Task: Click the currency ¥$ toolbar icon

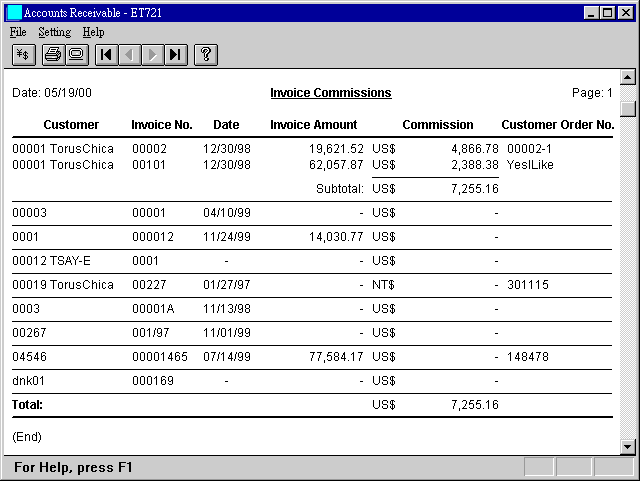Action: click(23, 54)
